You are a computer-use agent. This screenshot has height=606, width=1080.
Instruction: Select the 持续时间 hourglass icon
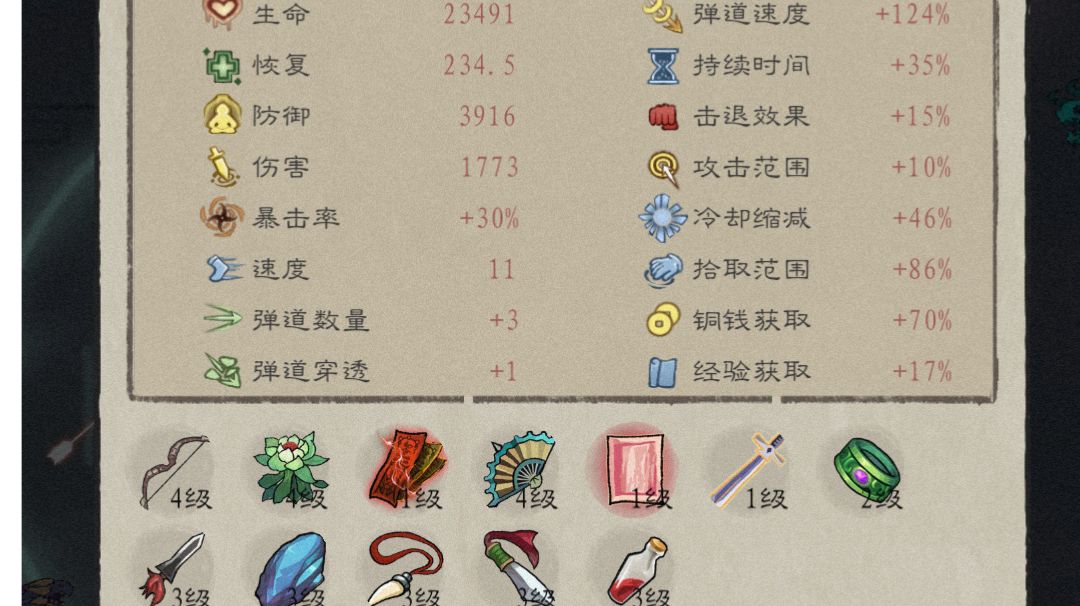point(663,66)
